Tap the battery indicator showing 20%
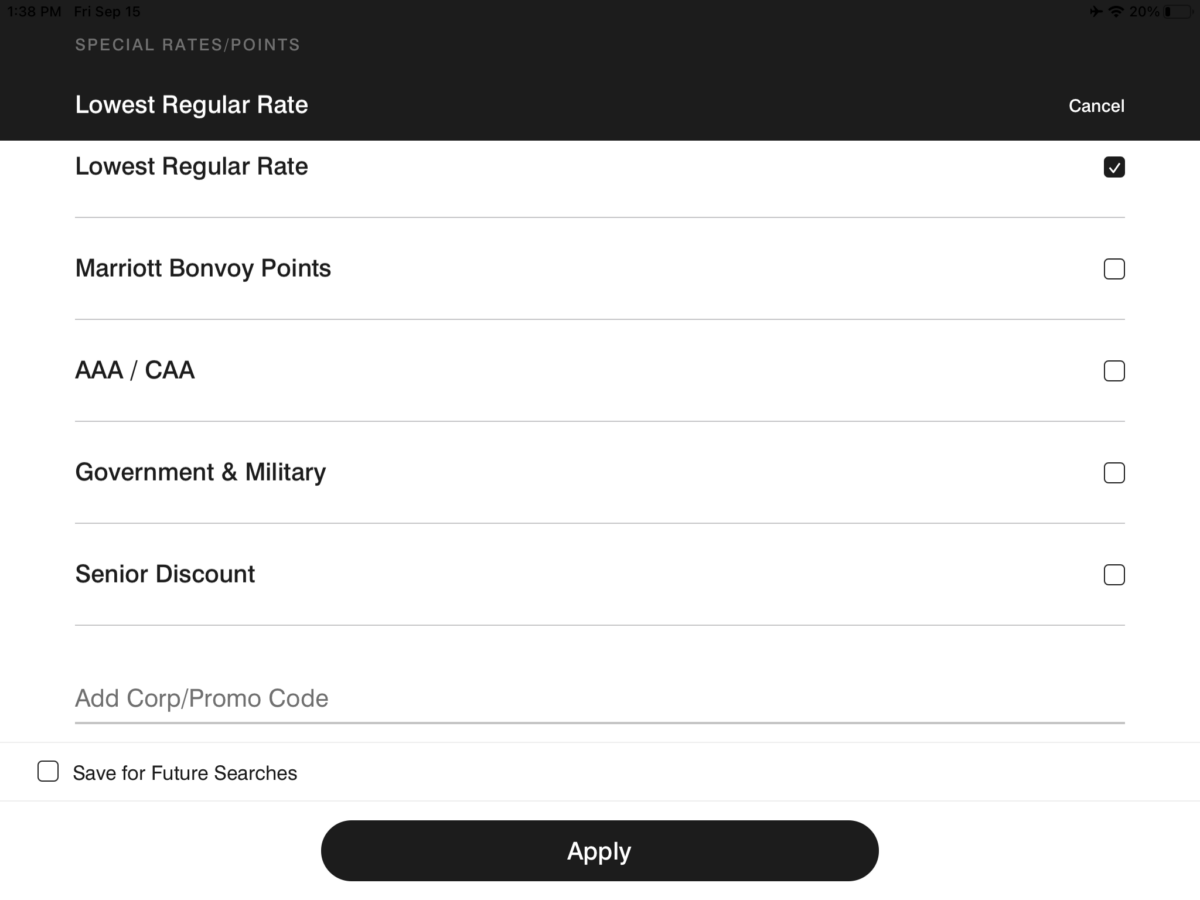This screenshot has height=900, width=1200. pyautogui.click(x=1164, y=11)
